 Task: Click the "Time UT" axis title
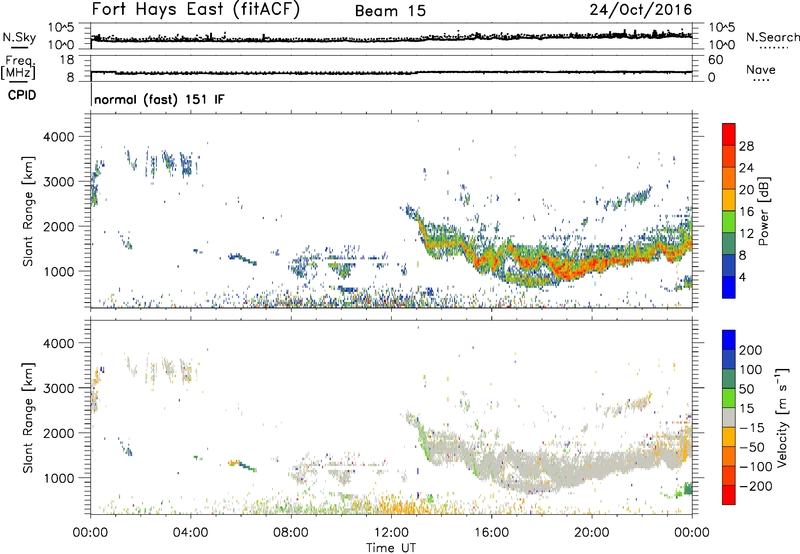click(x=391, y=548)
